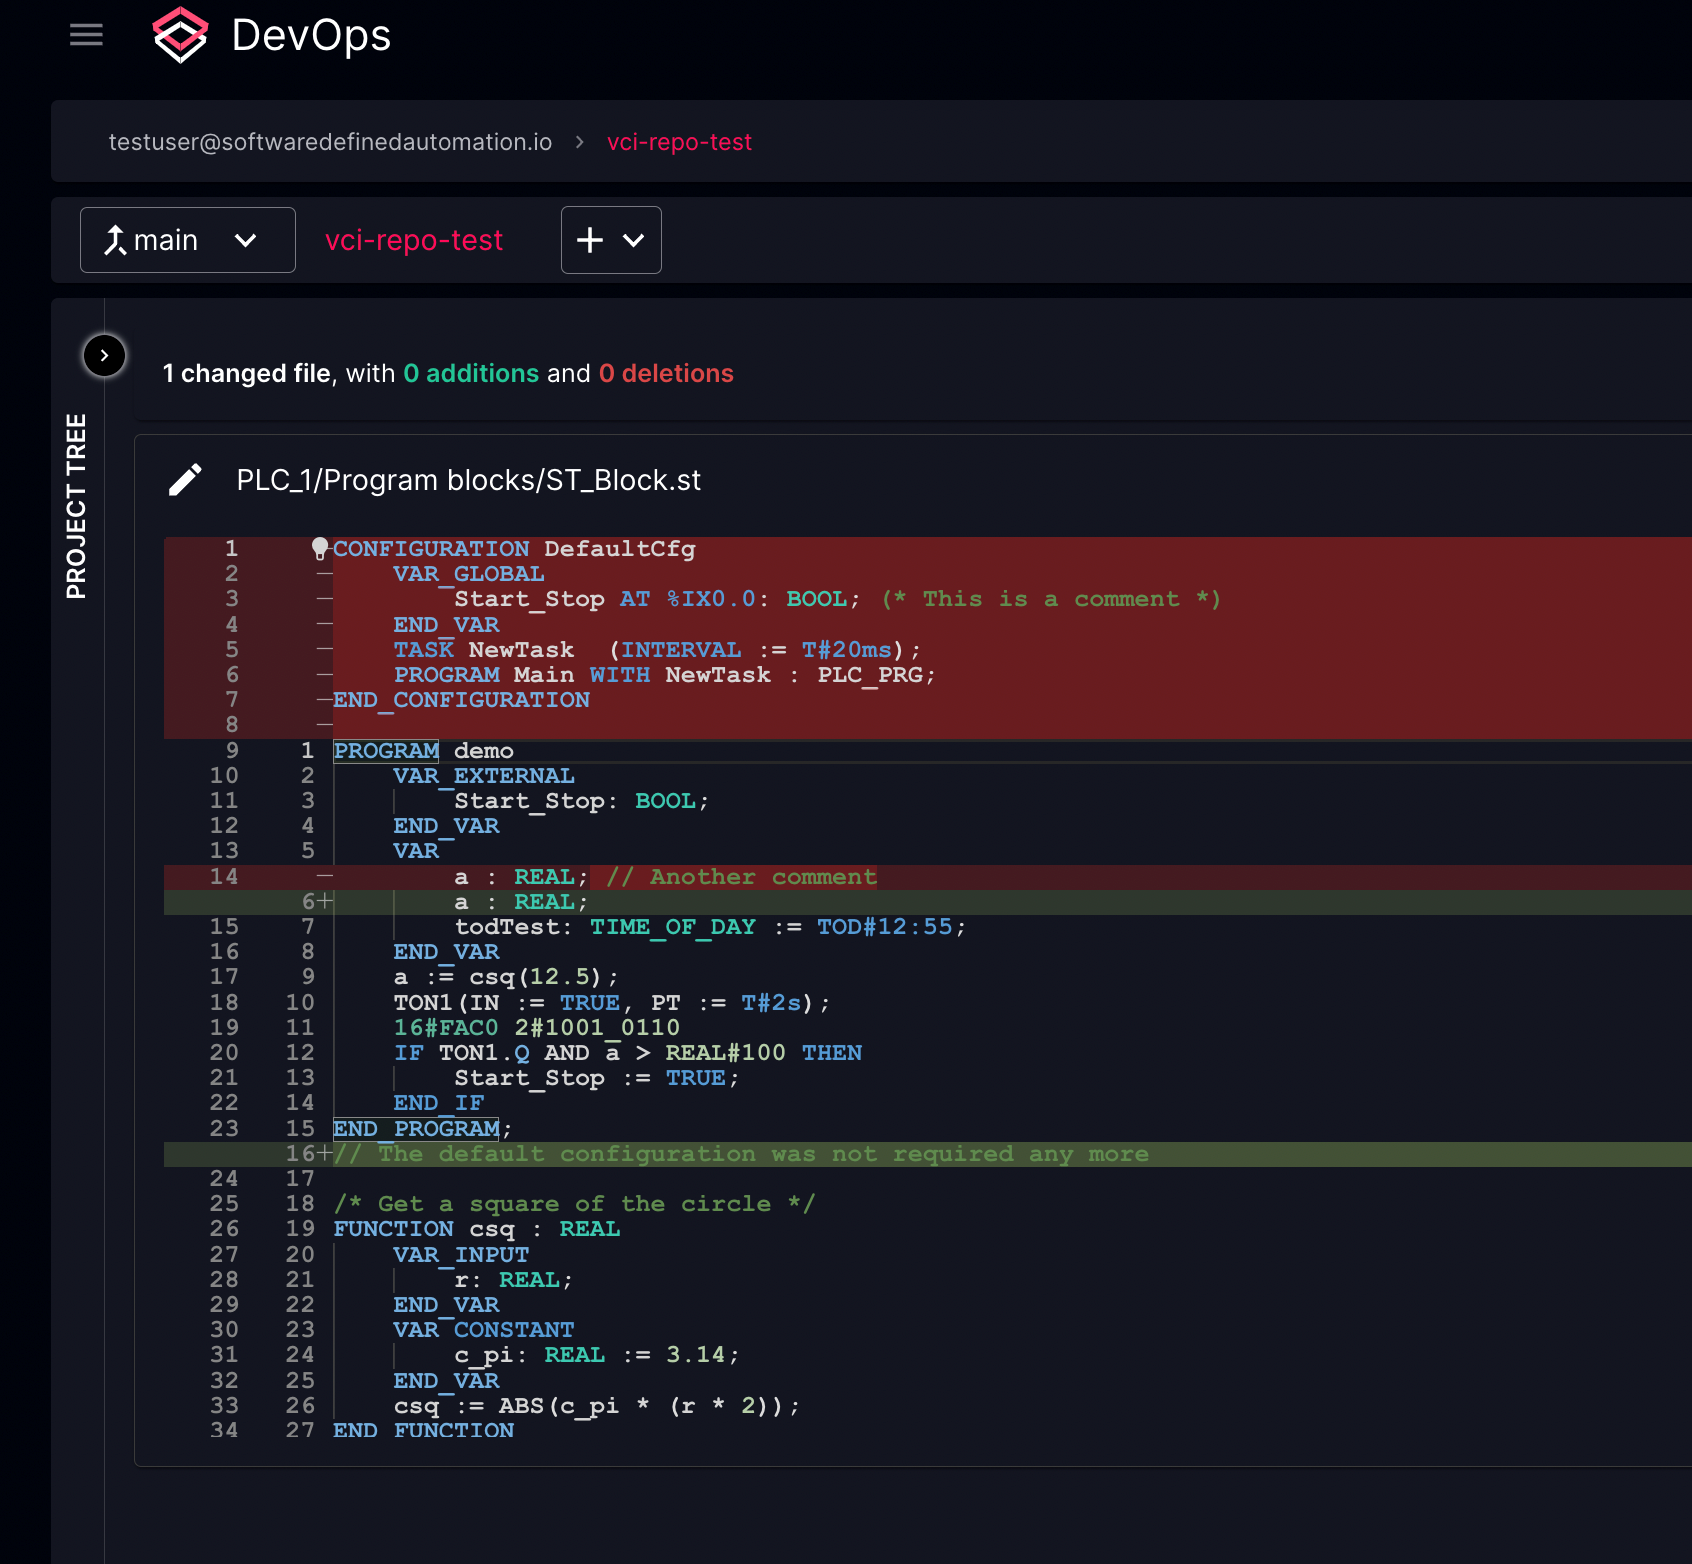The height and width of the screenshot is (1564, 1692).
Task: Click the 'PROGRAM Main WITH NewTask' line
Action: click(665, 675)
